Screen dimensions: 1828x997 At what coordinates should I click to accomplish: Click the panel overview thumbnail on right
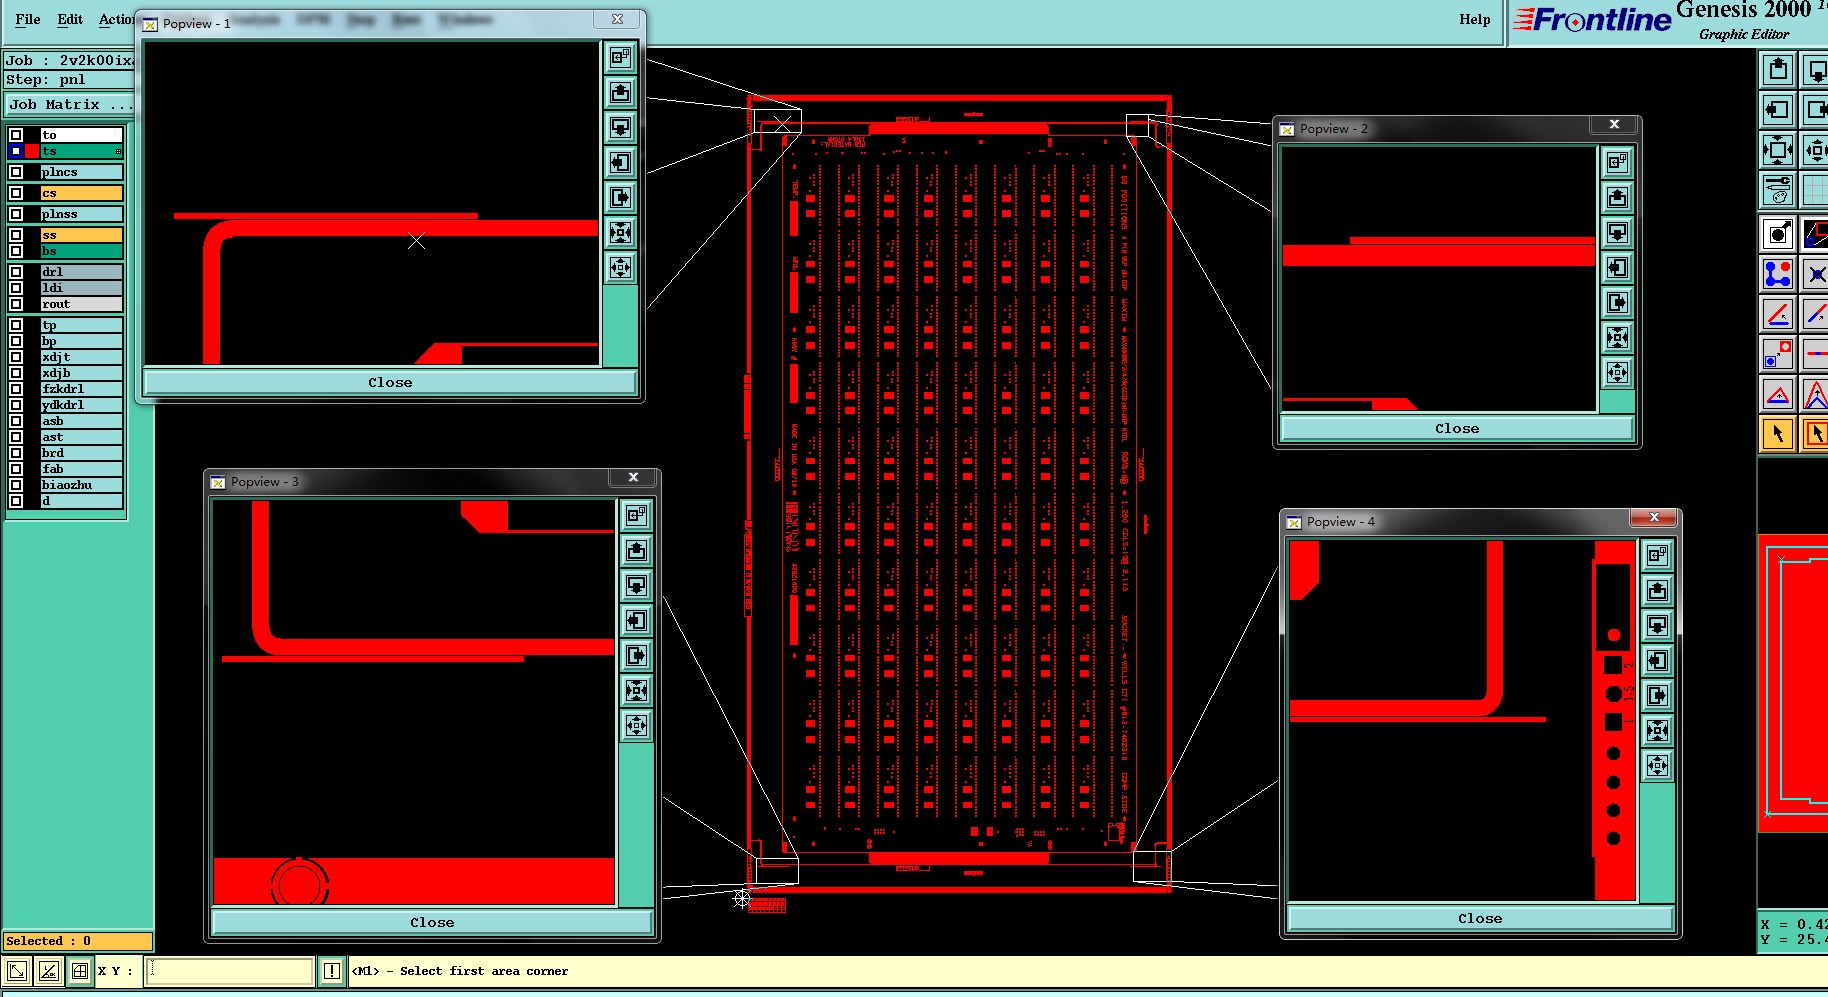point(1793,683)
